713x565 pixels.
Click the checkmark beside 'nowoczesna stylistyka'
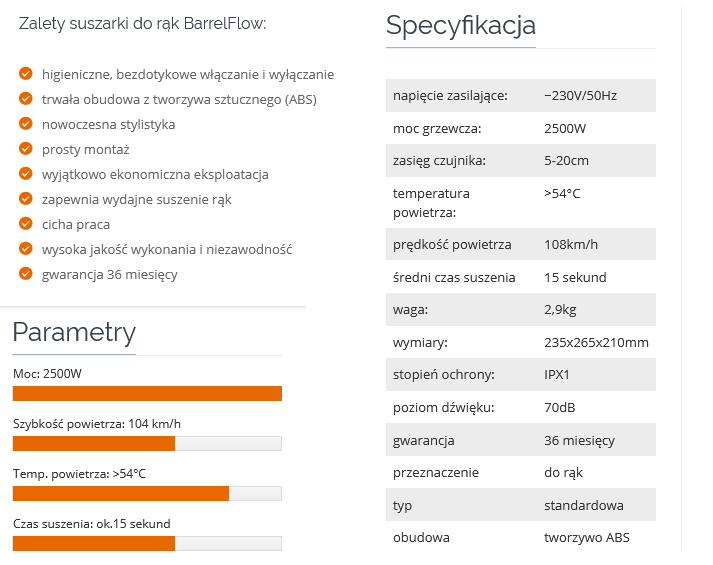click(x=26, y=124)
